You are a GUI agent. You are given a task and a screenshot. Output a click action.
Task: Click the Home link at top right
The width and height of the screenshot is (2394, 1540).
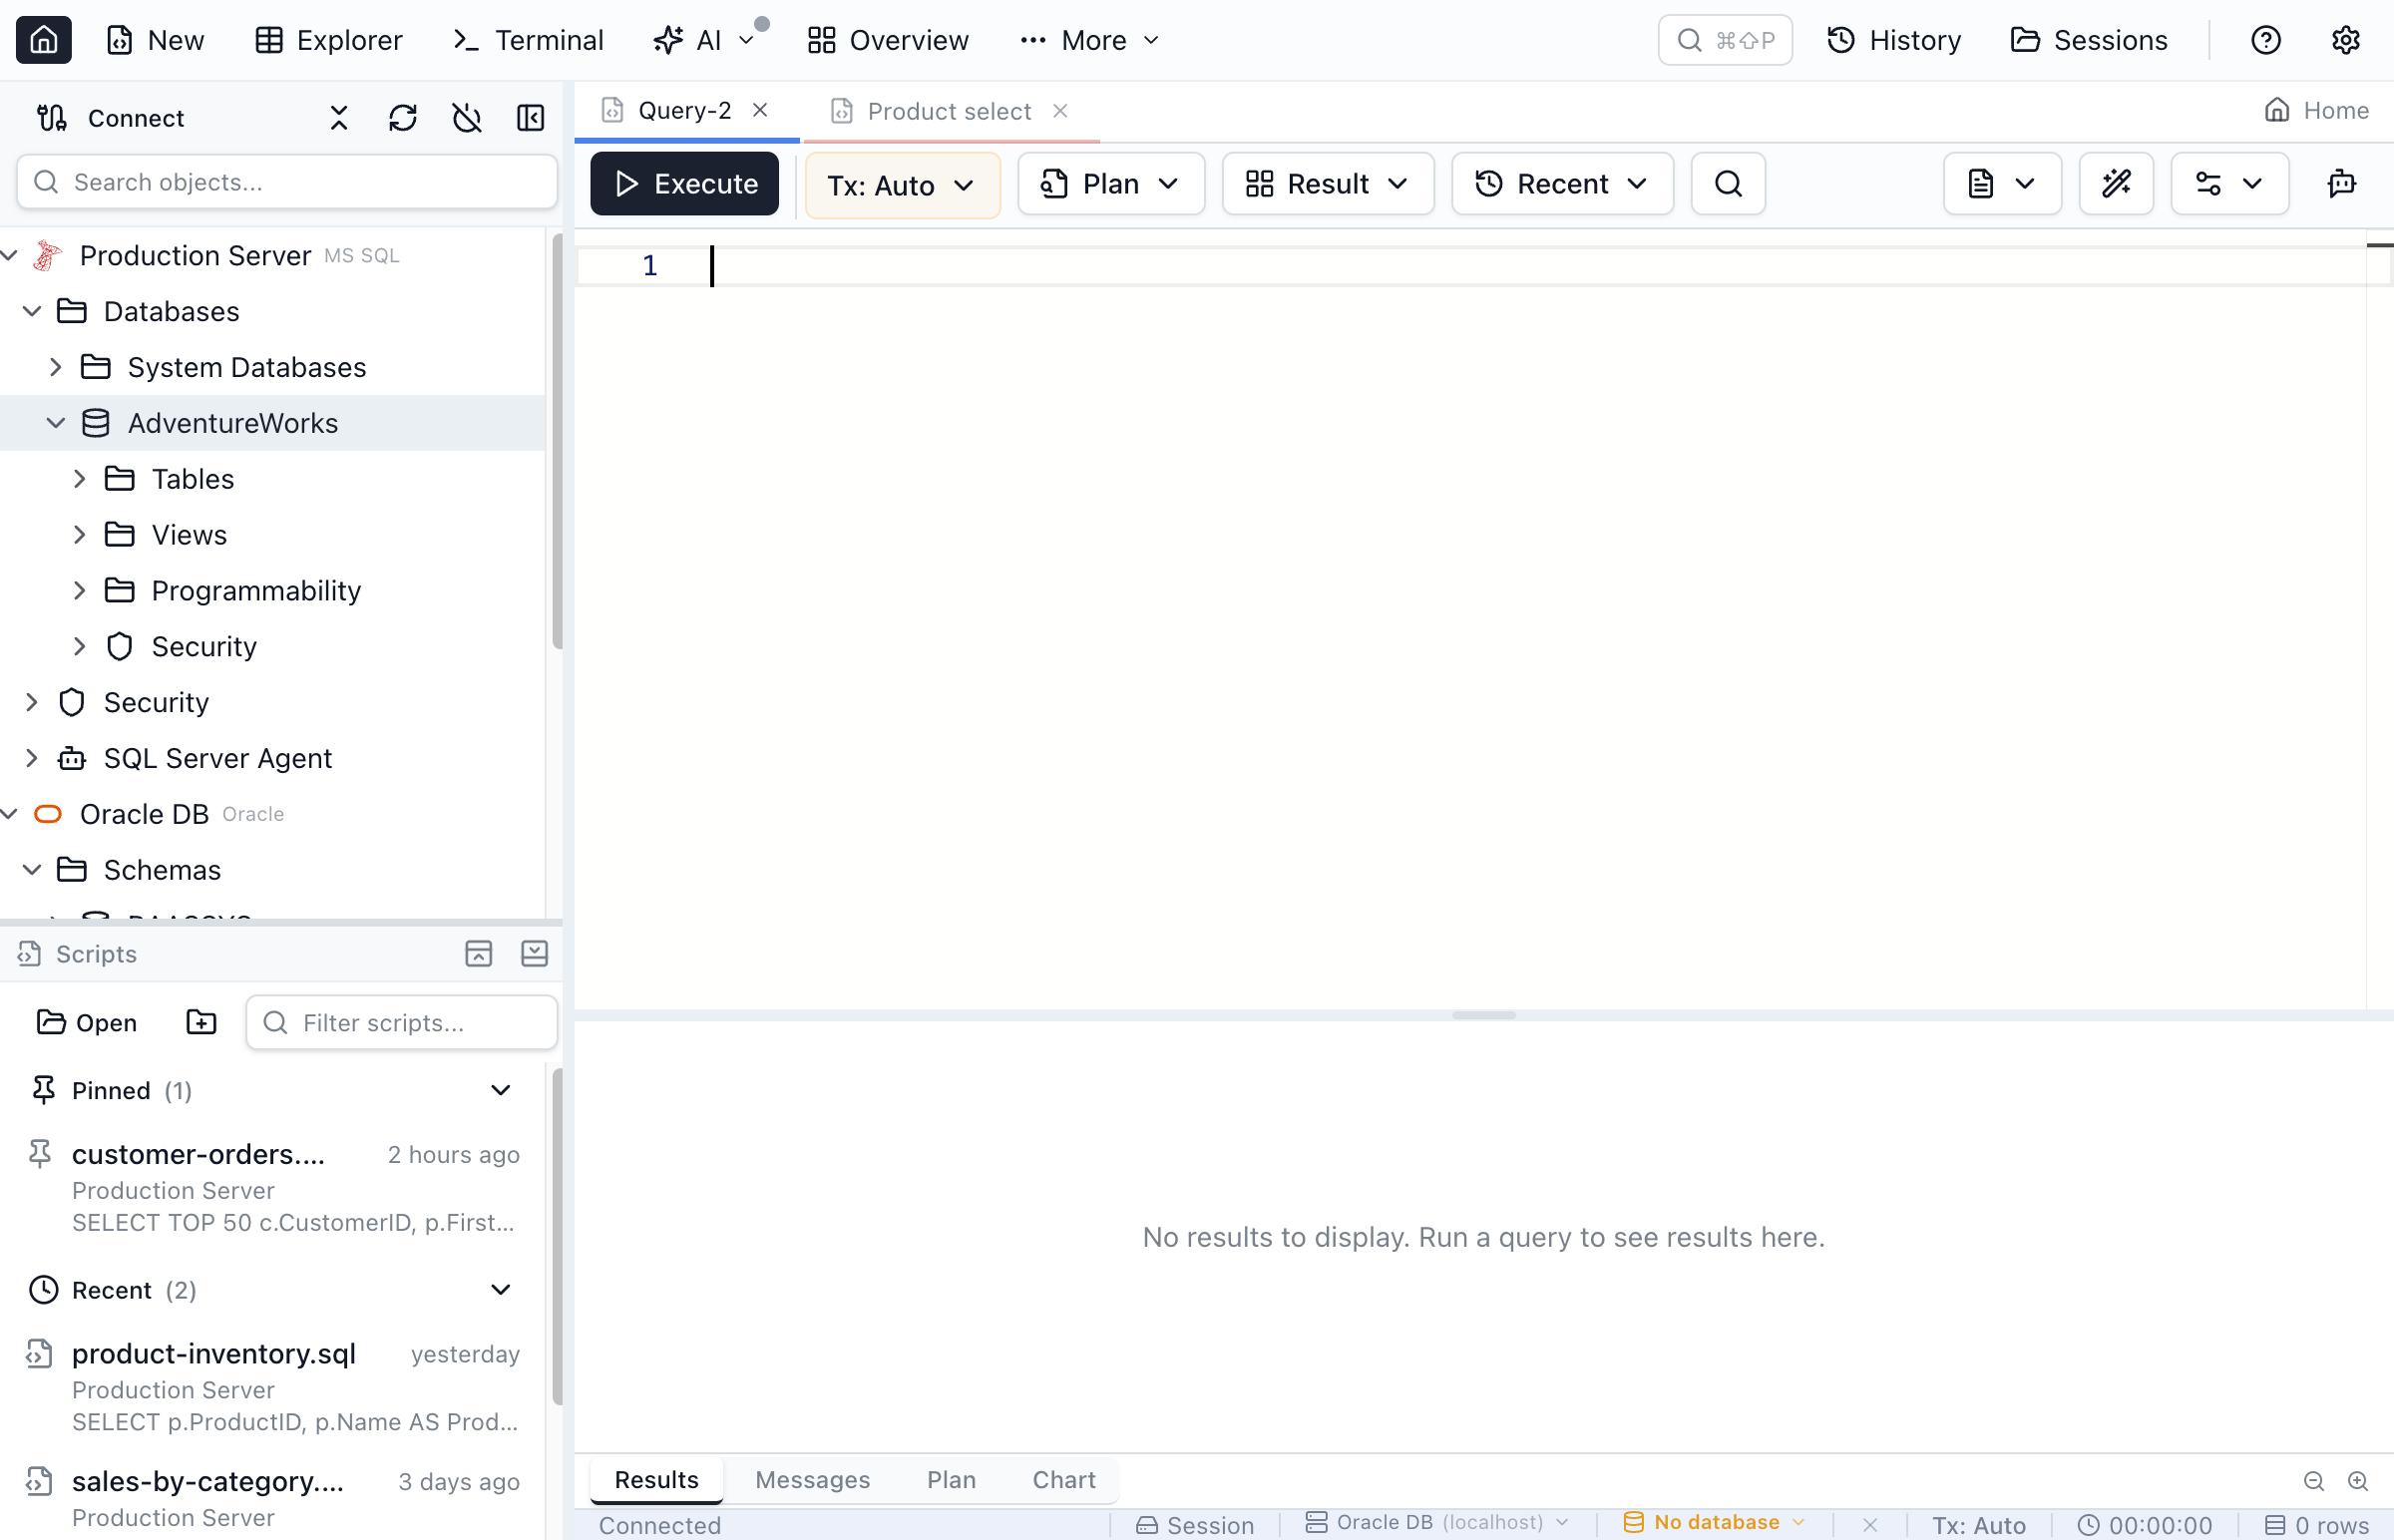(2316, 110)
